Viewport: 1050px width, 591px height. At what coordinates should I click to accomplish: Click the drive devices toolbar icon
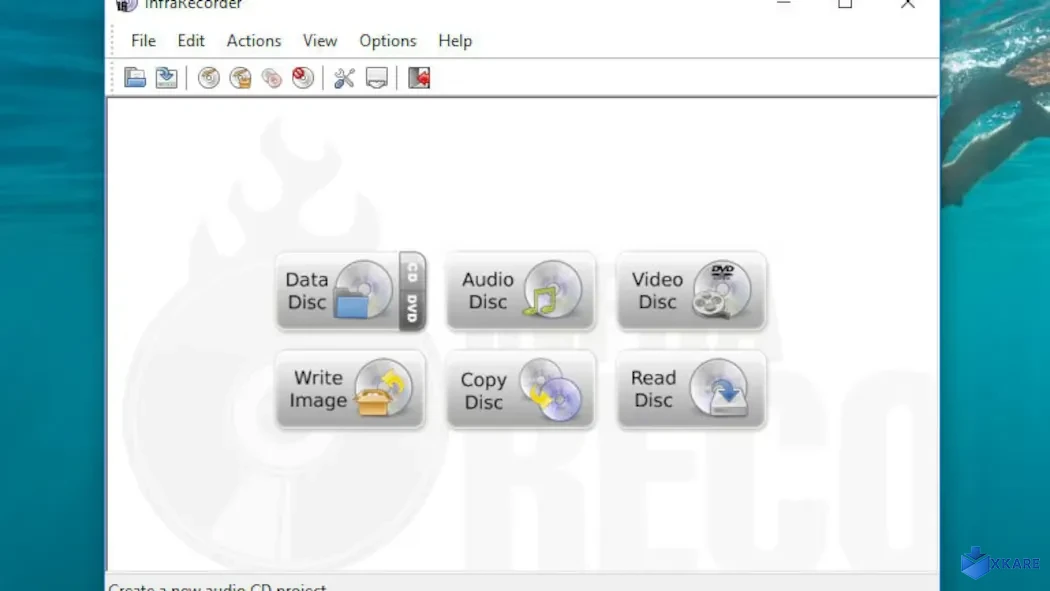point(376,78)
